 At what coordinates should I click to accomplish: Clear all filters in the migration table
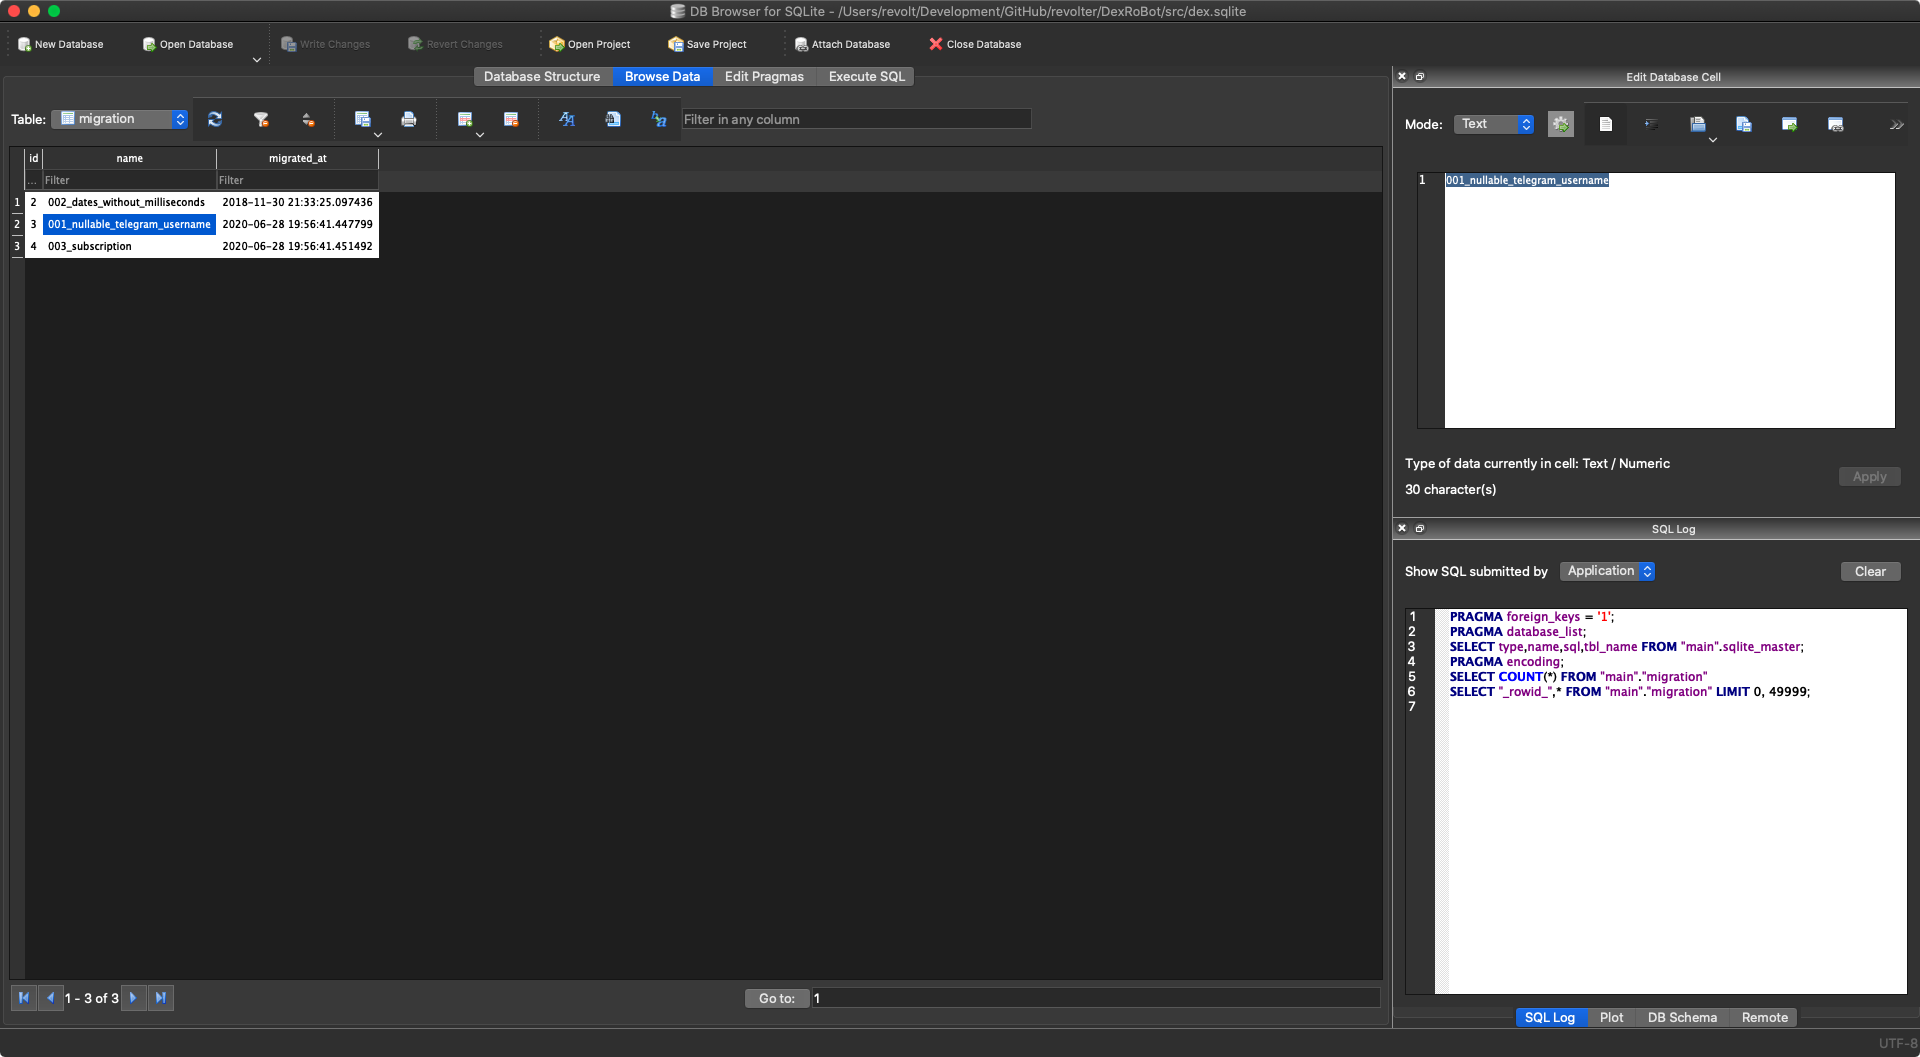point(262,119)
